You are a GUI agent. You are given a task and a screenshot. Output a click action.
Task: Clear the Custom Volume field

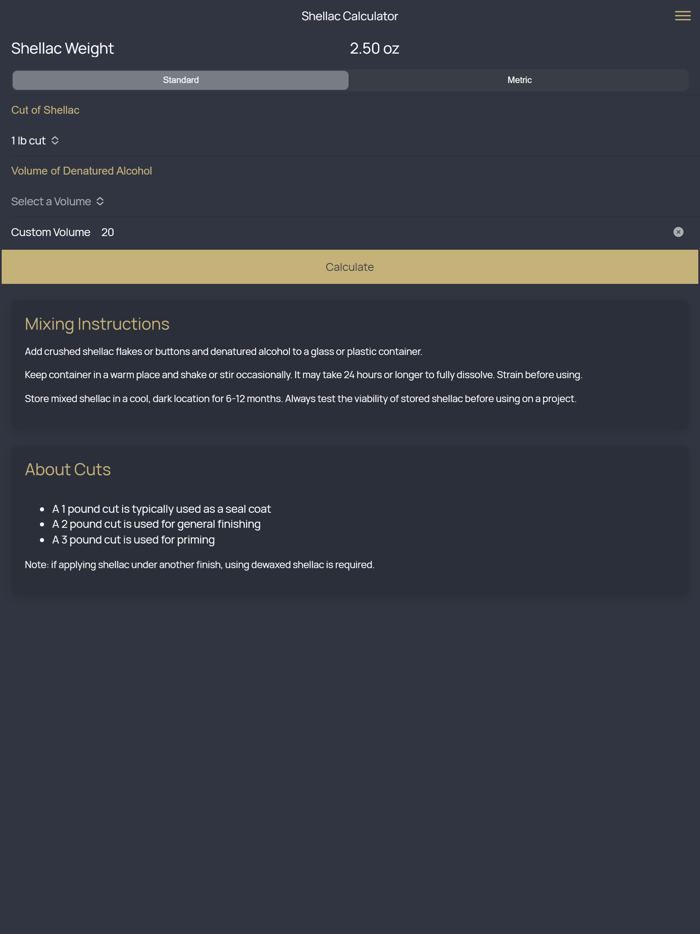678,231
